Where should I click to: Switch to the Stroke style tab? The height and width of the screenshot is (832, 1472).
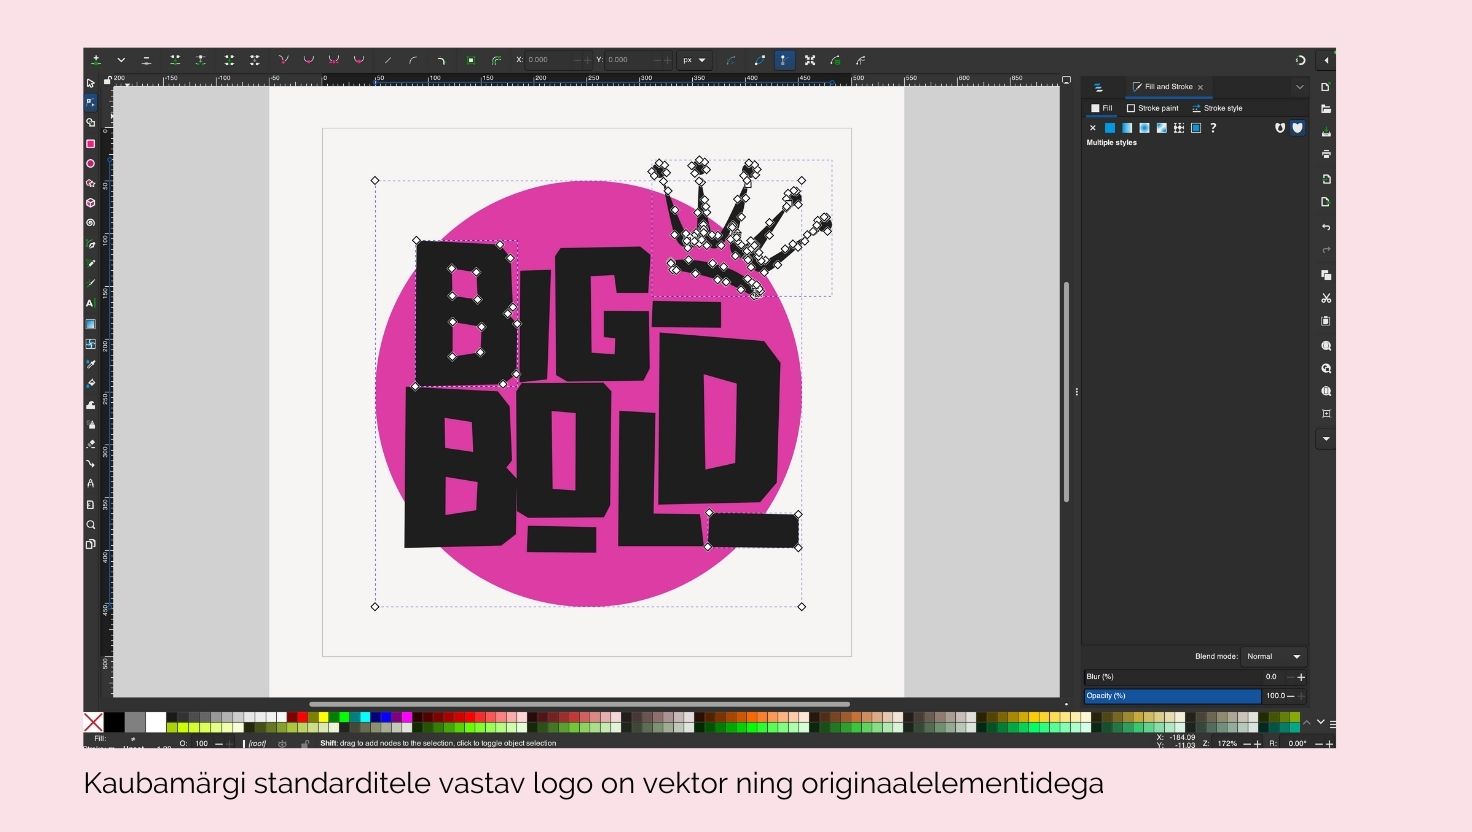click(1217, 108)
